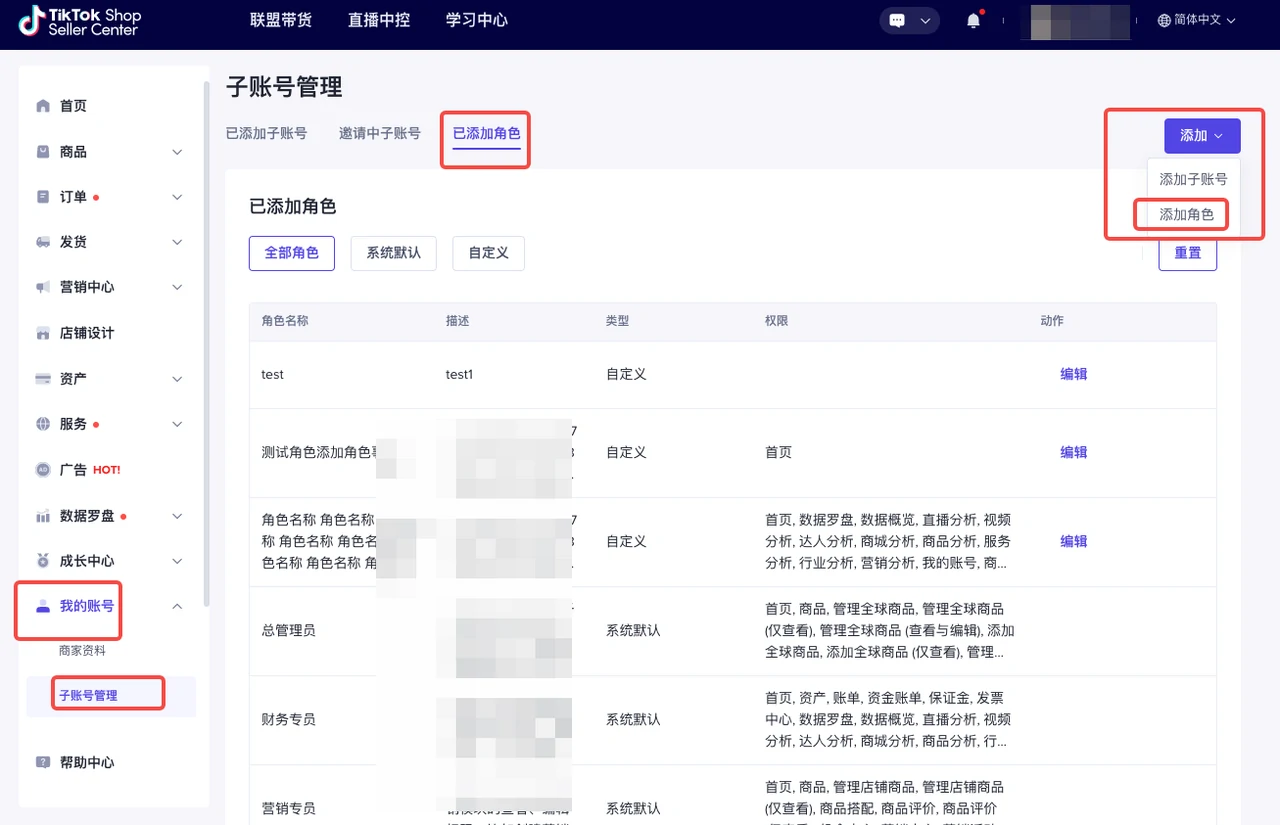Screen dimensions: 1280x825
Task: Collapse the 我的账号 sidebar section
Action: 177,606
